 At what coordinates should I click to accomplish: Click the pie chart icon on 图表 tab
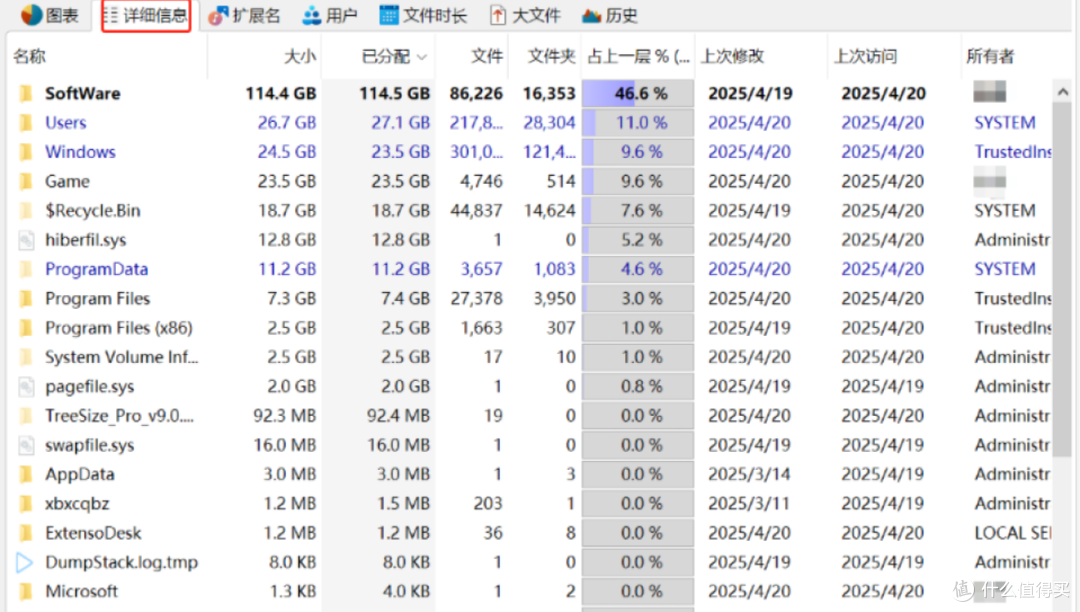(x=32, y=15)
